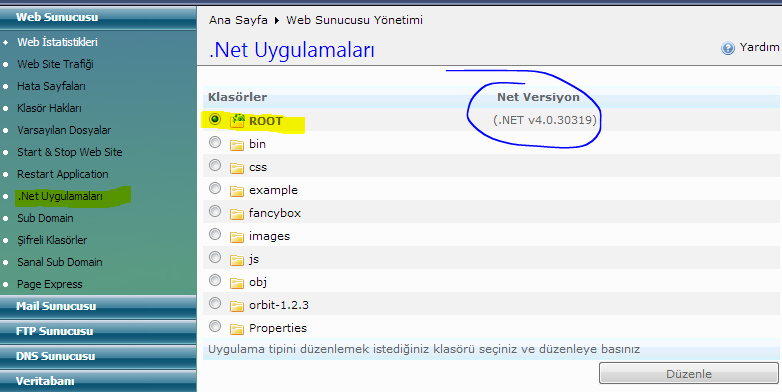The width and height of the screenshot is (782, 392).
Task: Click the bin folder icon
Action: (x=236, y=145)
